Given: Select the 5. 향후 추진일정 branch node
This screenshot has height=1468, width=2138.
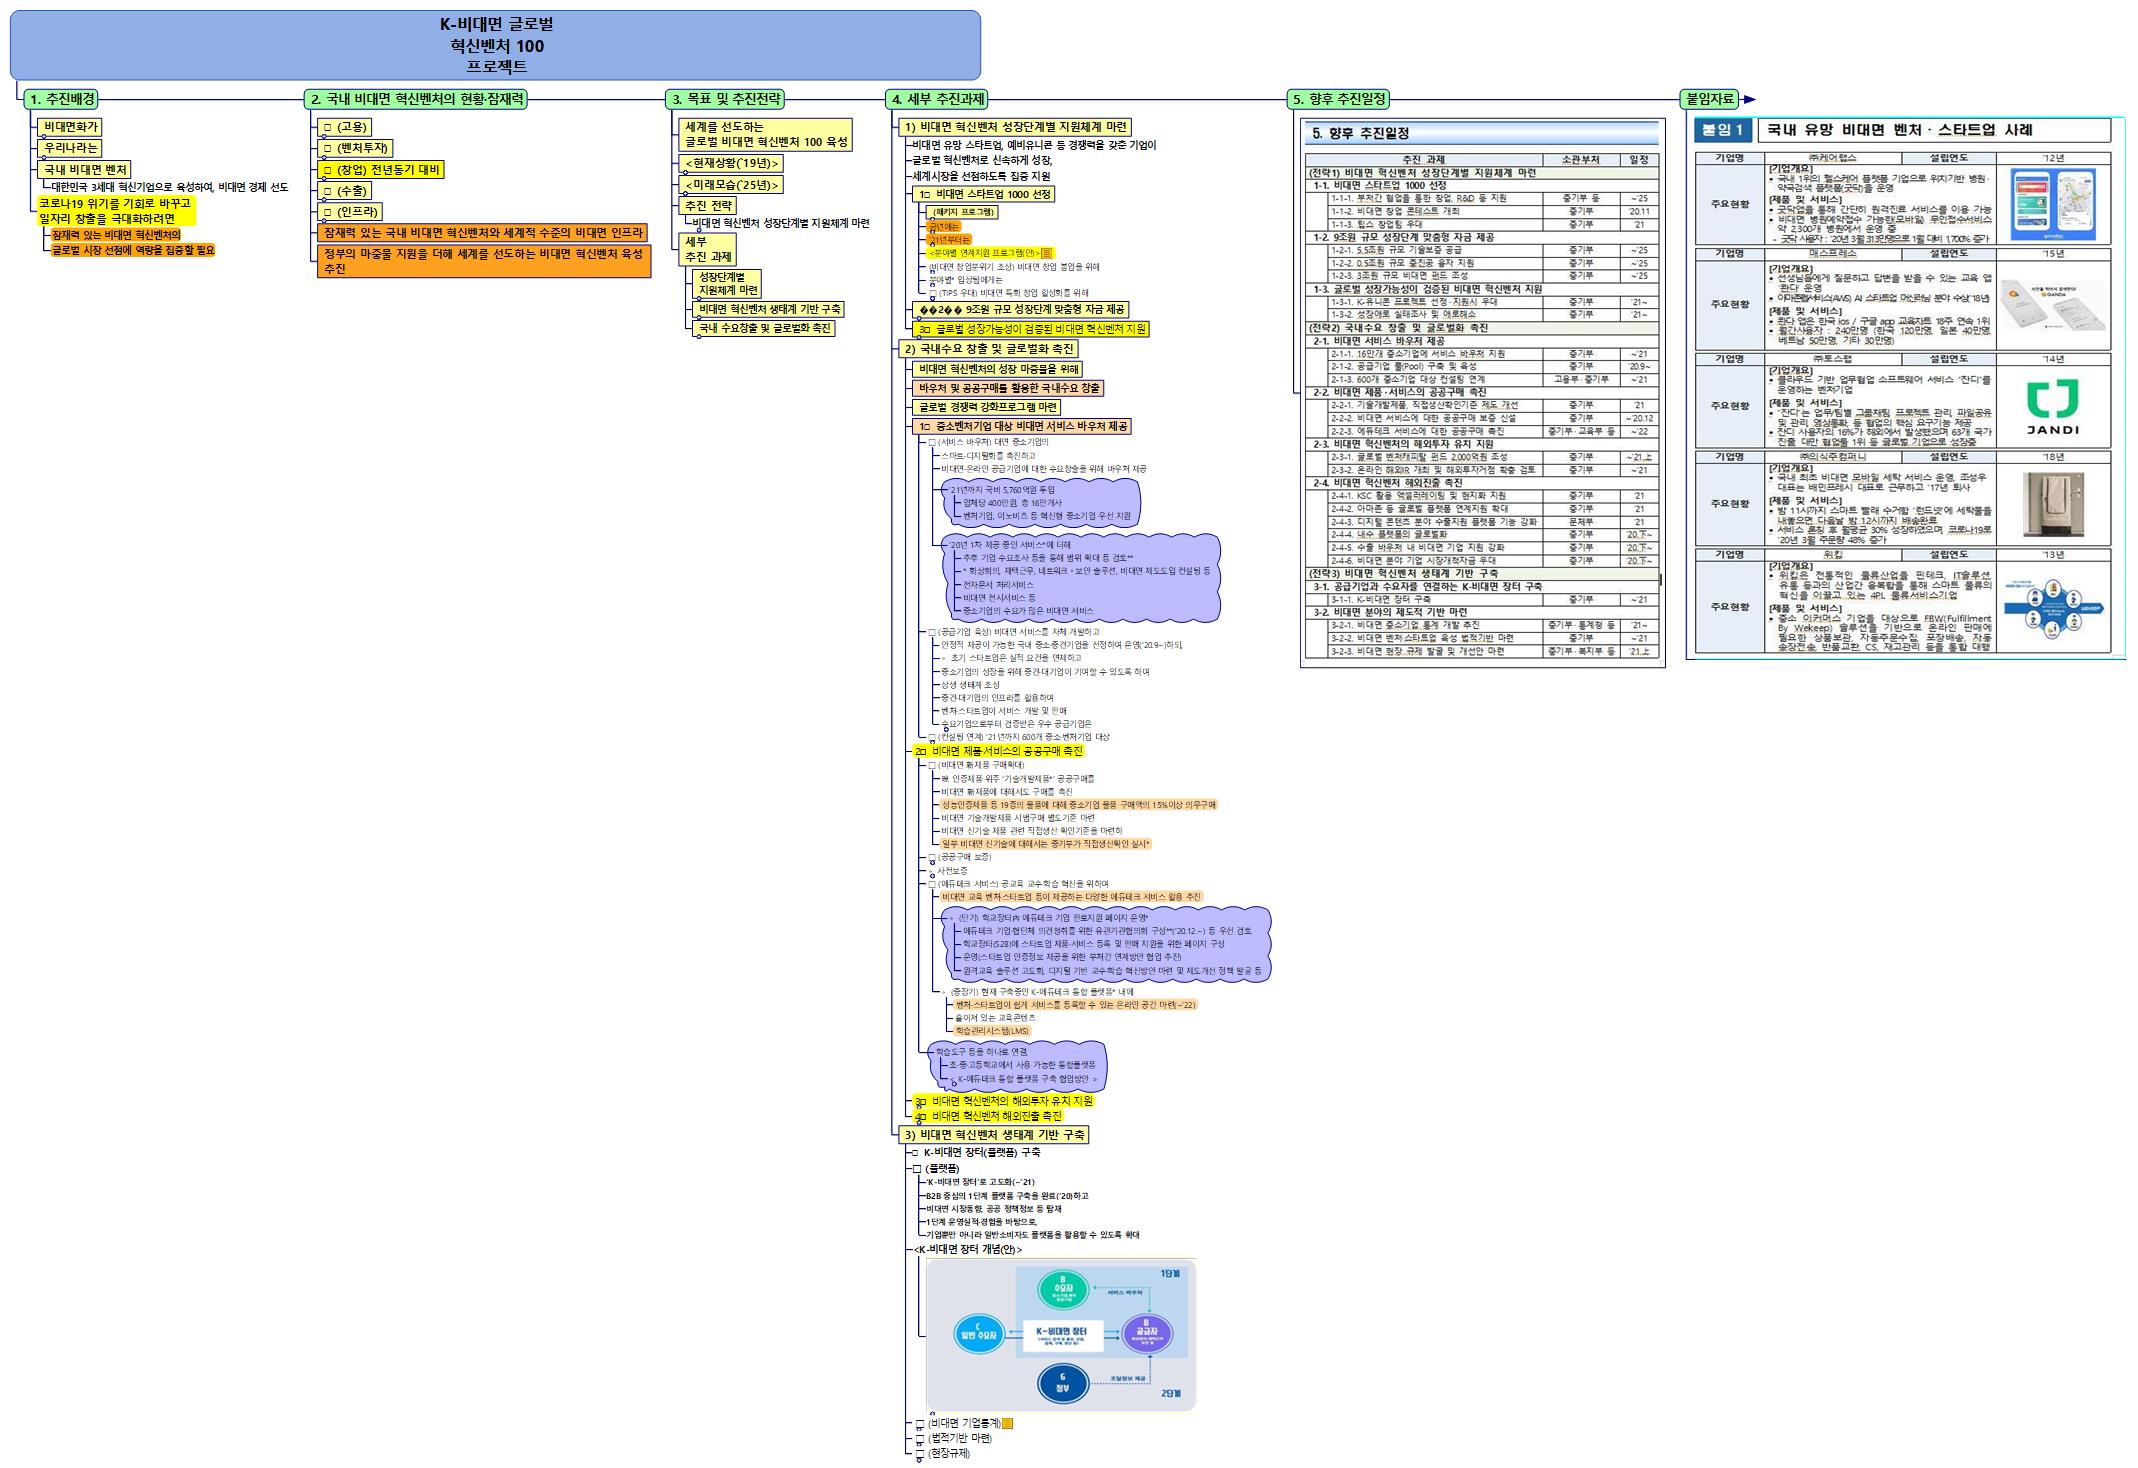Looking at the screenshot, I should click(x=1338, y=99).
